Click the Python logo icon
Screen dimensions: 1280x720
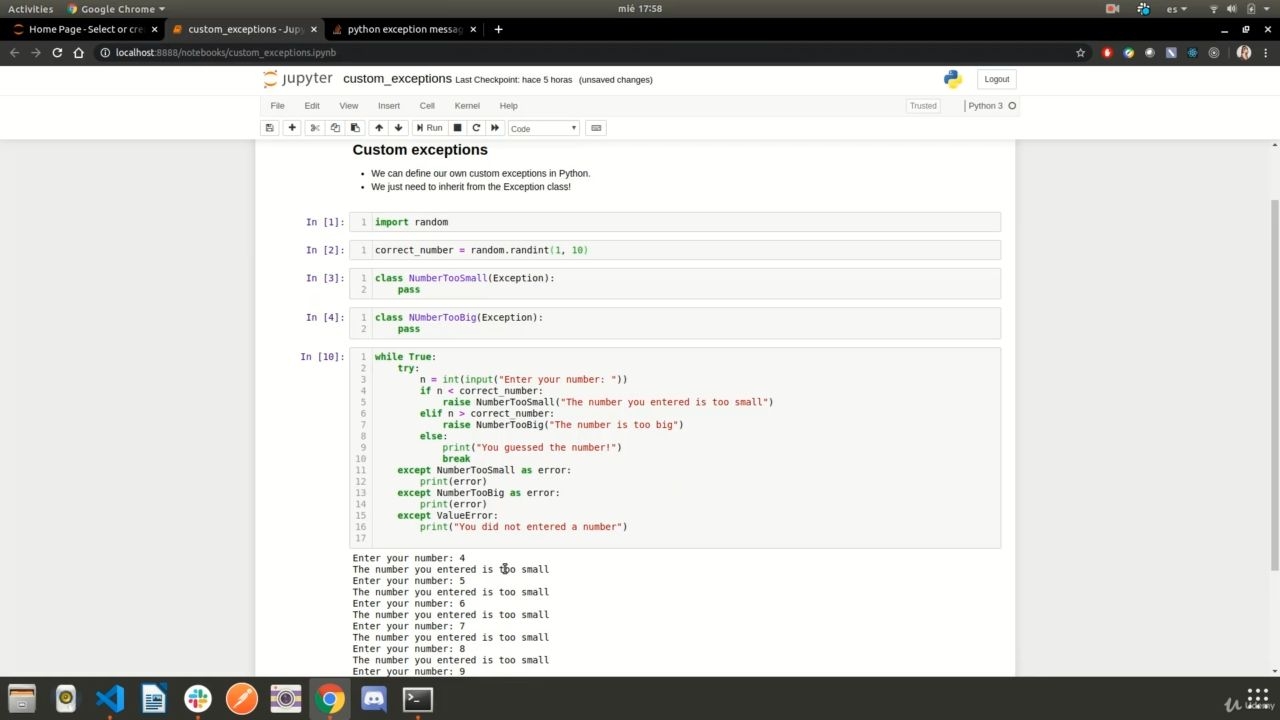coord(952,79)
